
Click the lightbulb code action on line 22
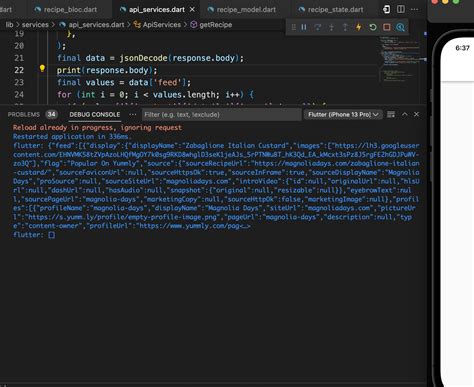click(x=42, y=69)
